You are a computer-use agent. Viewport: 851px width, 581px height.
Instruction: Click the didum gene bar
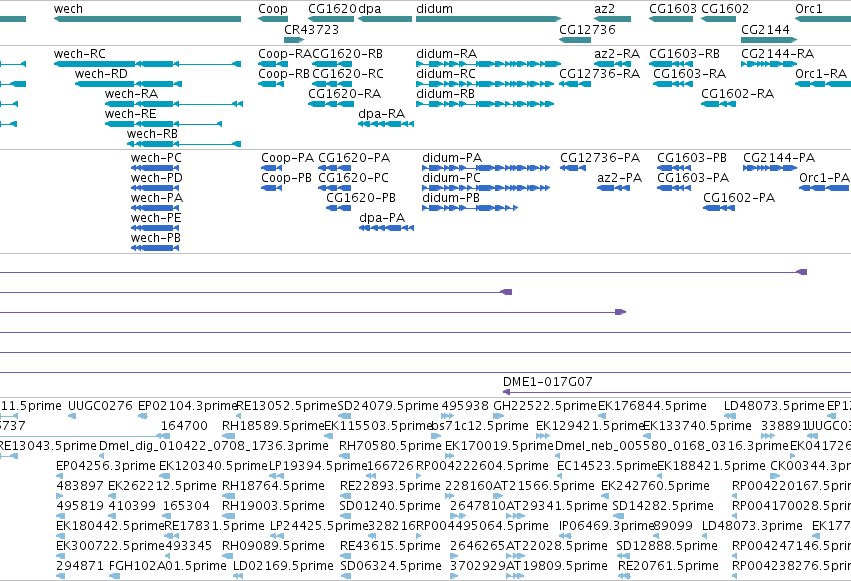click(488, 19)
